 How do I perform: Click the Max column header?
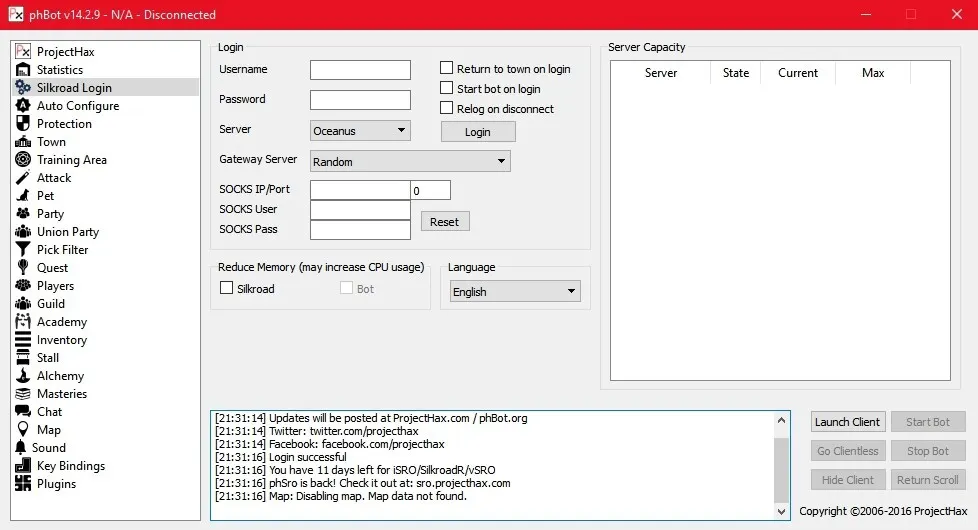(873, 72)
